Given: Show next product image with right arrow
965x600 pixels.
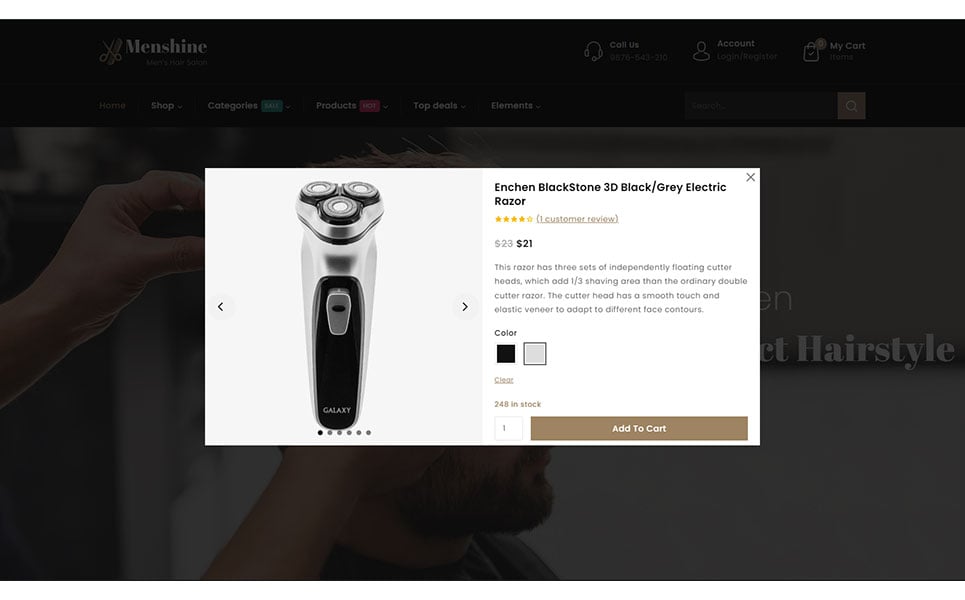Looking at the screenshot, I should tap(465, 306).
